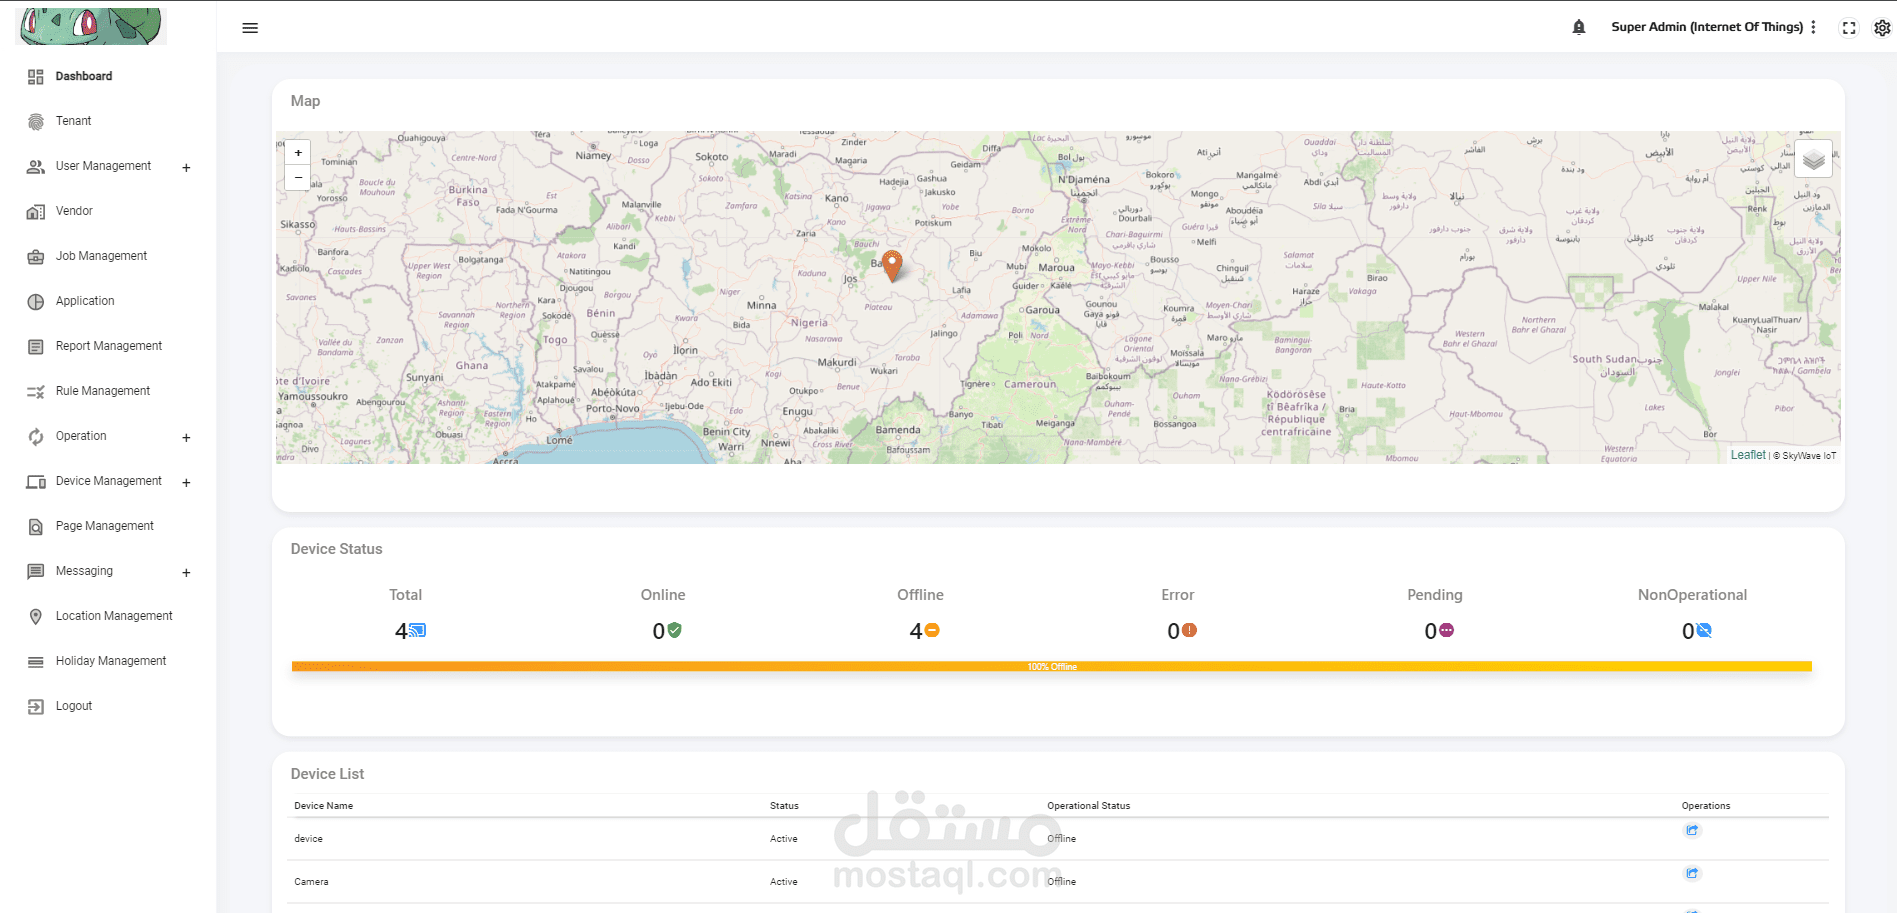1897x913 pixels.
Task: Open Report Management menu item
Action: click(109, 346)
